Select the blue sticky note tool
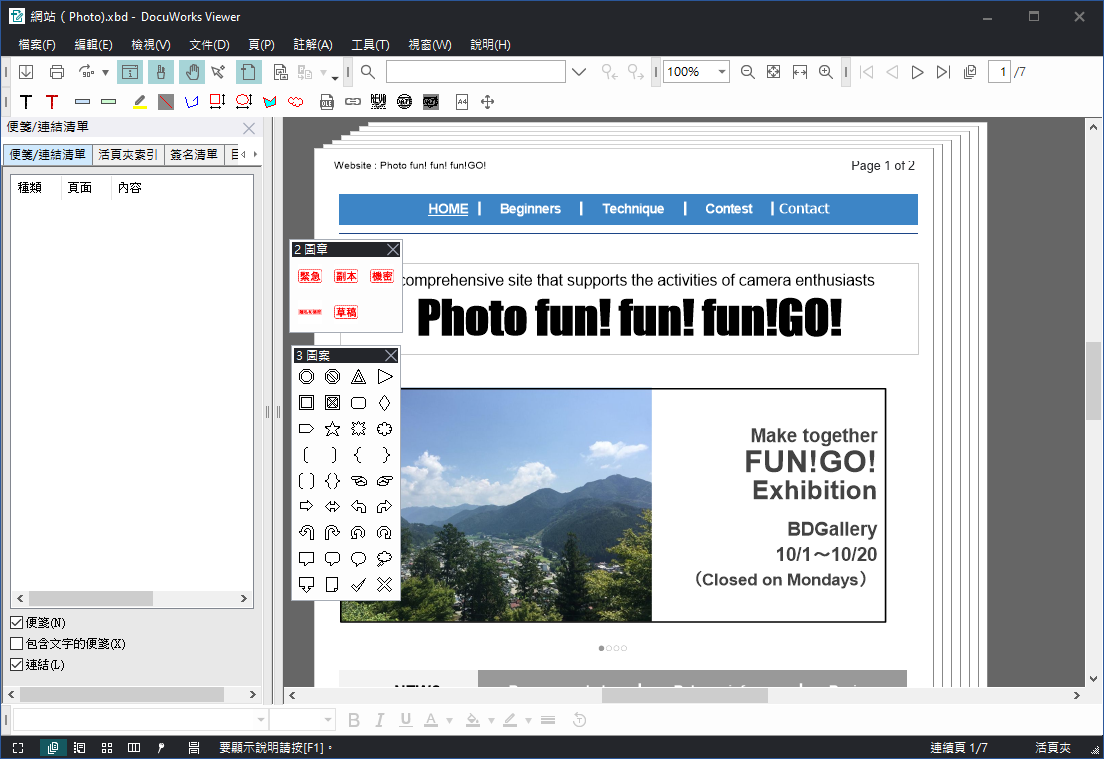This screenshot has height=759, width=1104. coord(82,102)
